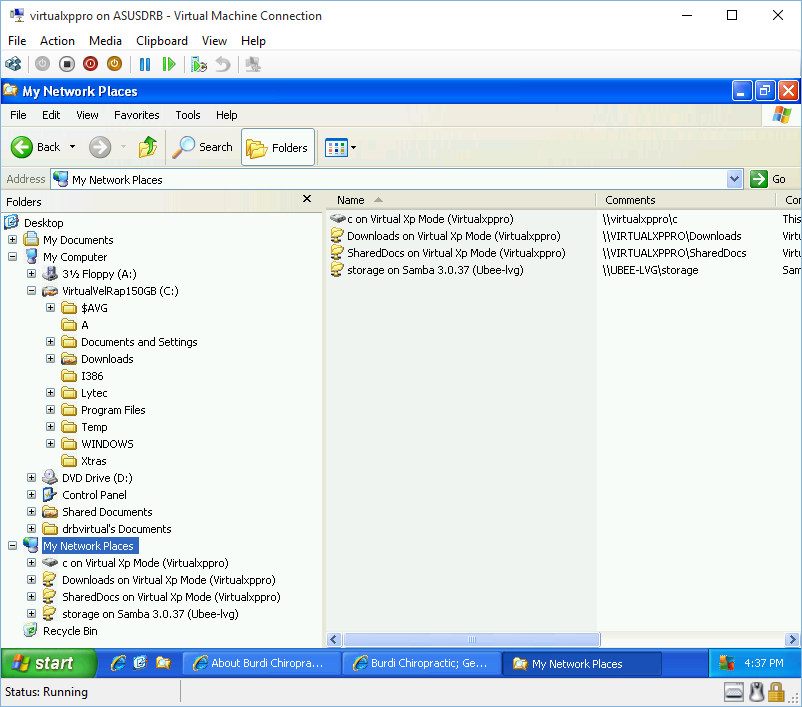Screen dimensions: 802x707
Task: Click the Enhanced Session icon
Action: click(253, 64)
